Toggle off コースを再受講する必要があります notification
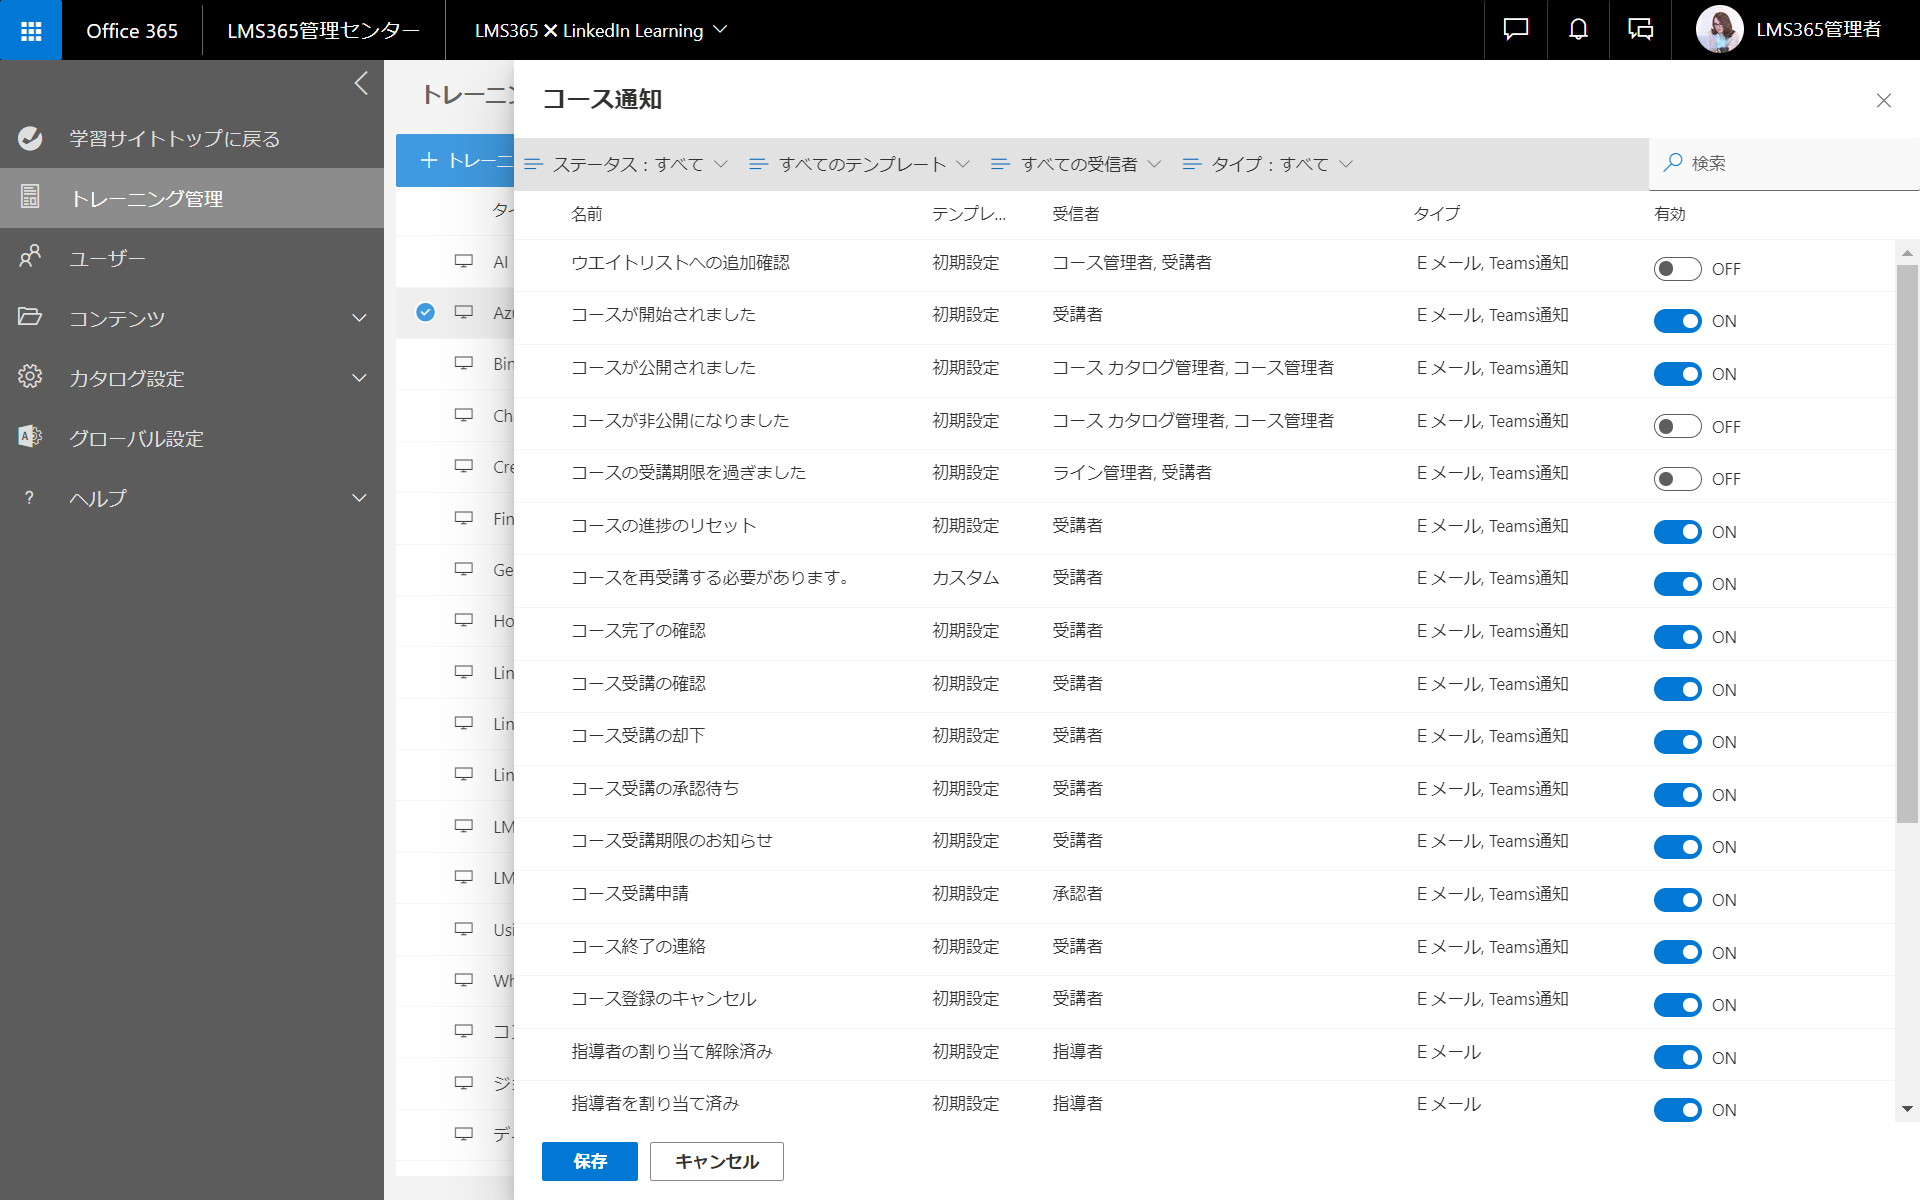This screenshot has width=1920, height=1200. pyautogui.click(x=1677, y=584)
